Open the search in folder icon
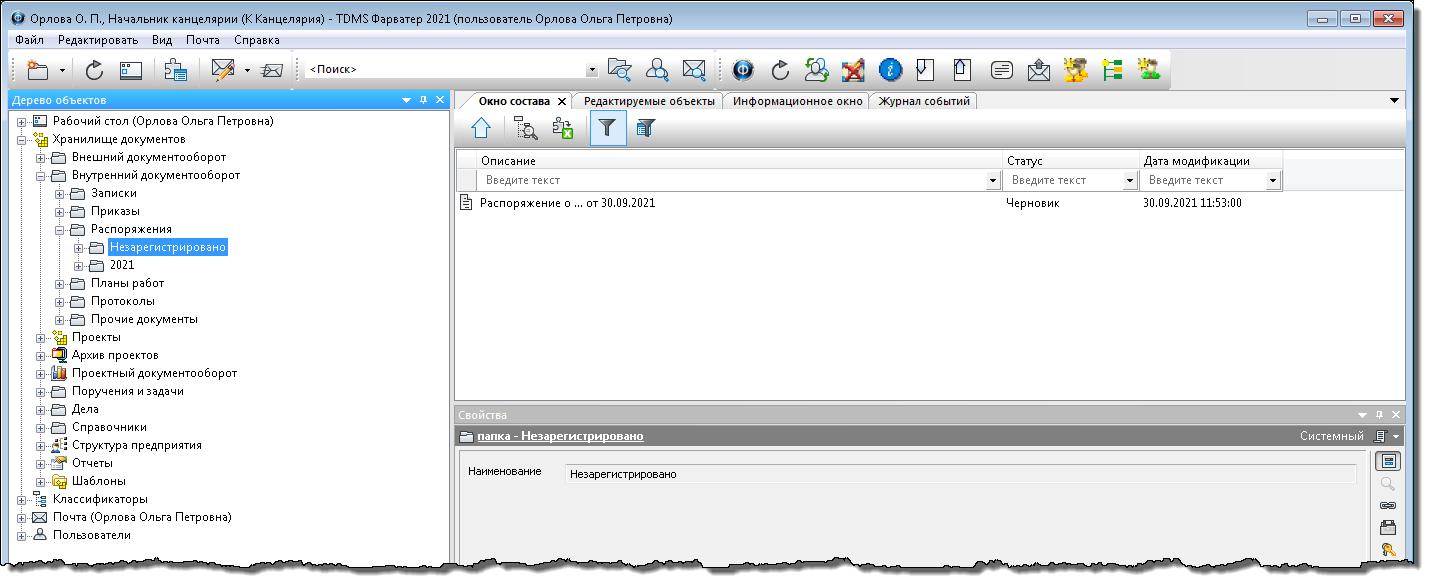1429x583 pixels. pyautogui.click(x=620, y=70)
